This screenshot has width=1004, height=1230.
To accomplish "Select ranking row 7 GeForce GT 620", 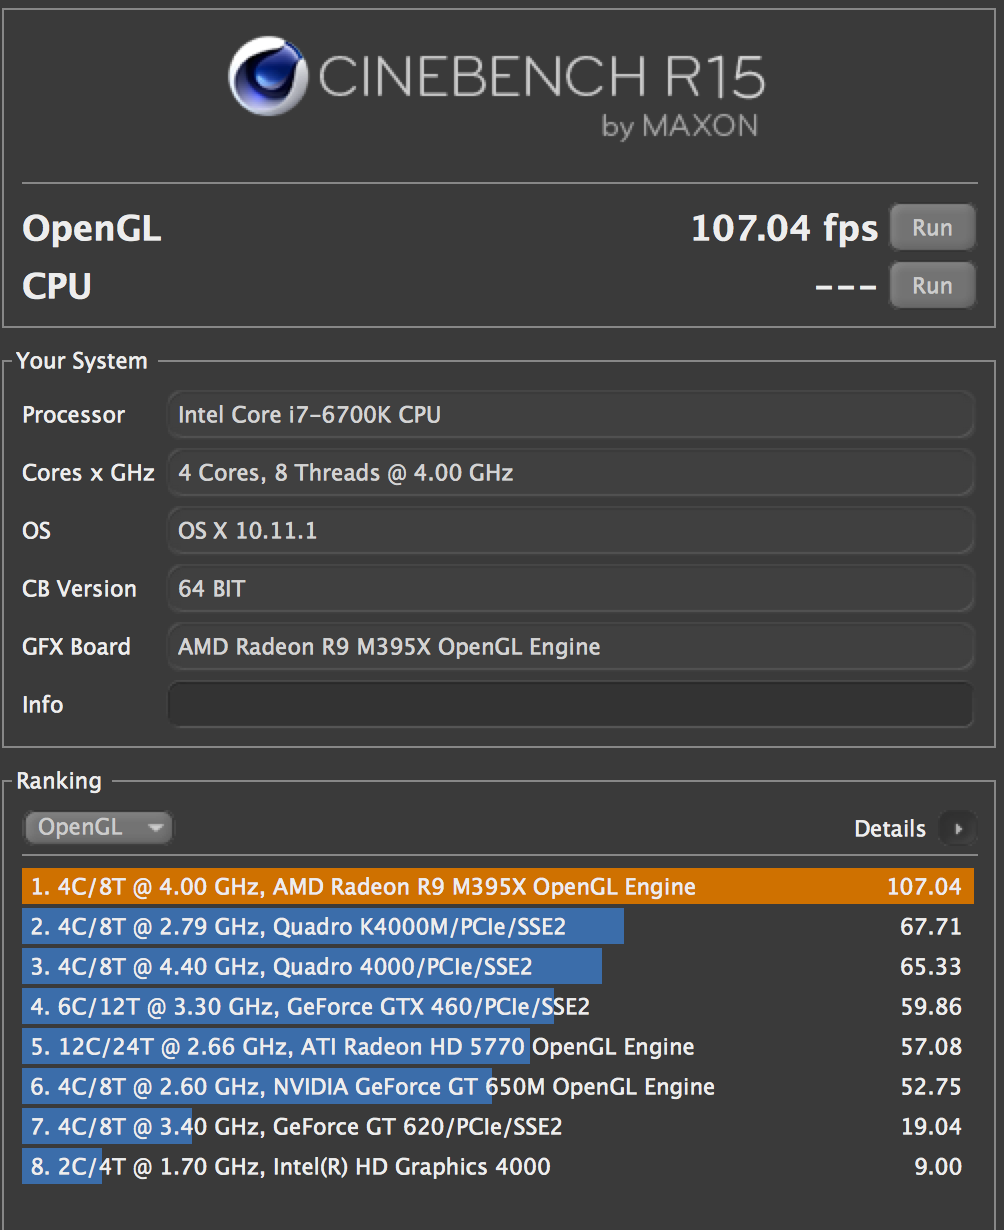I will tap(498, 1126).
